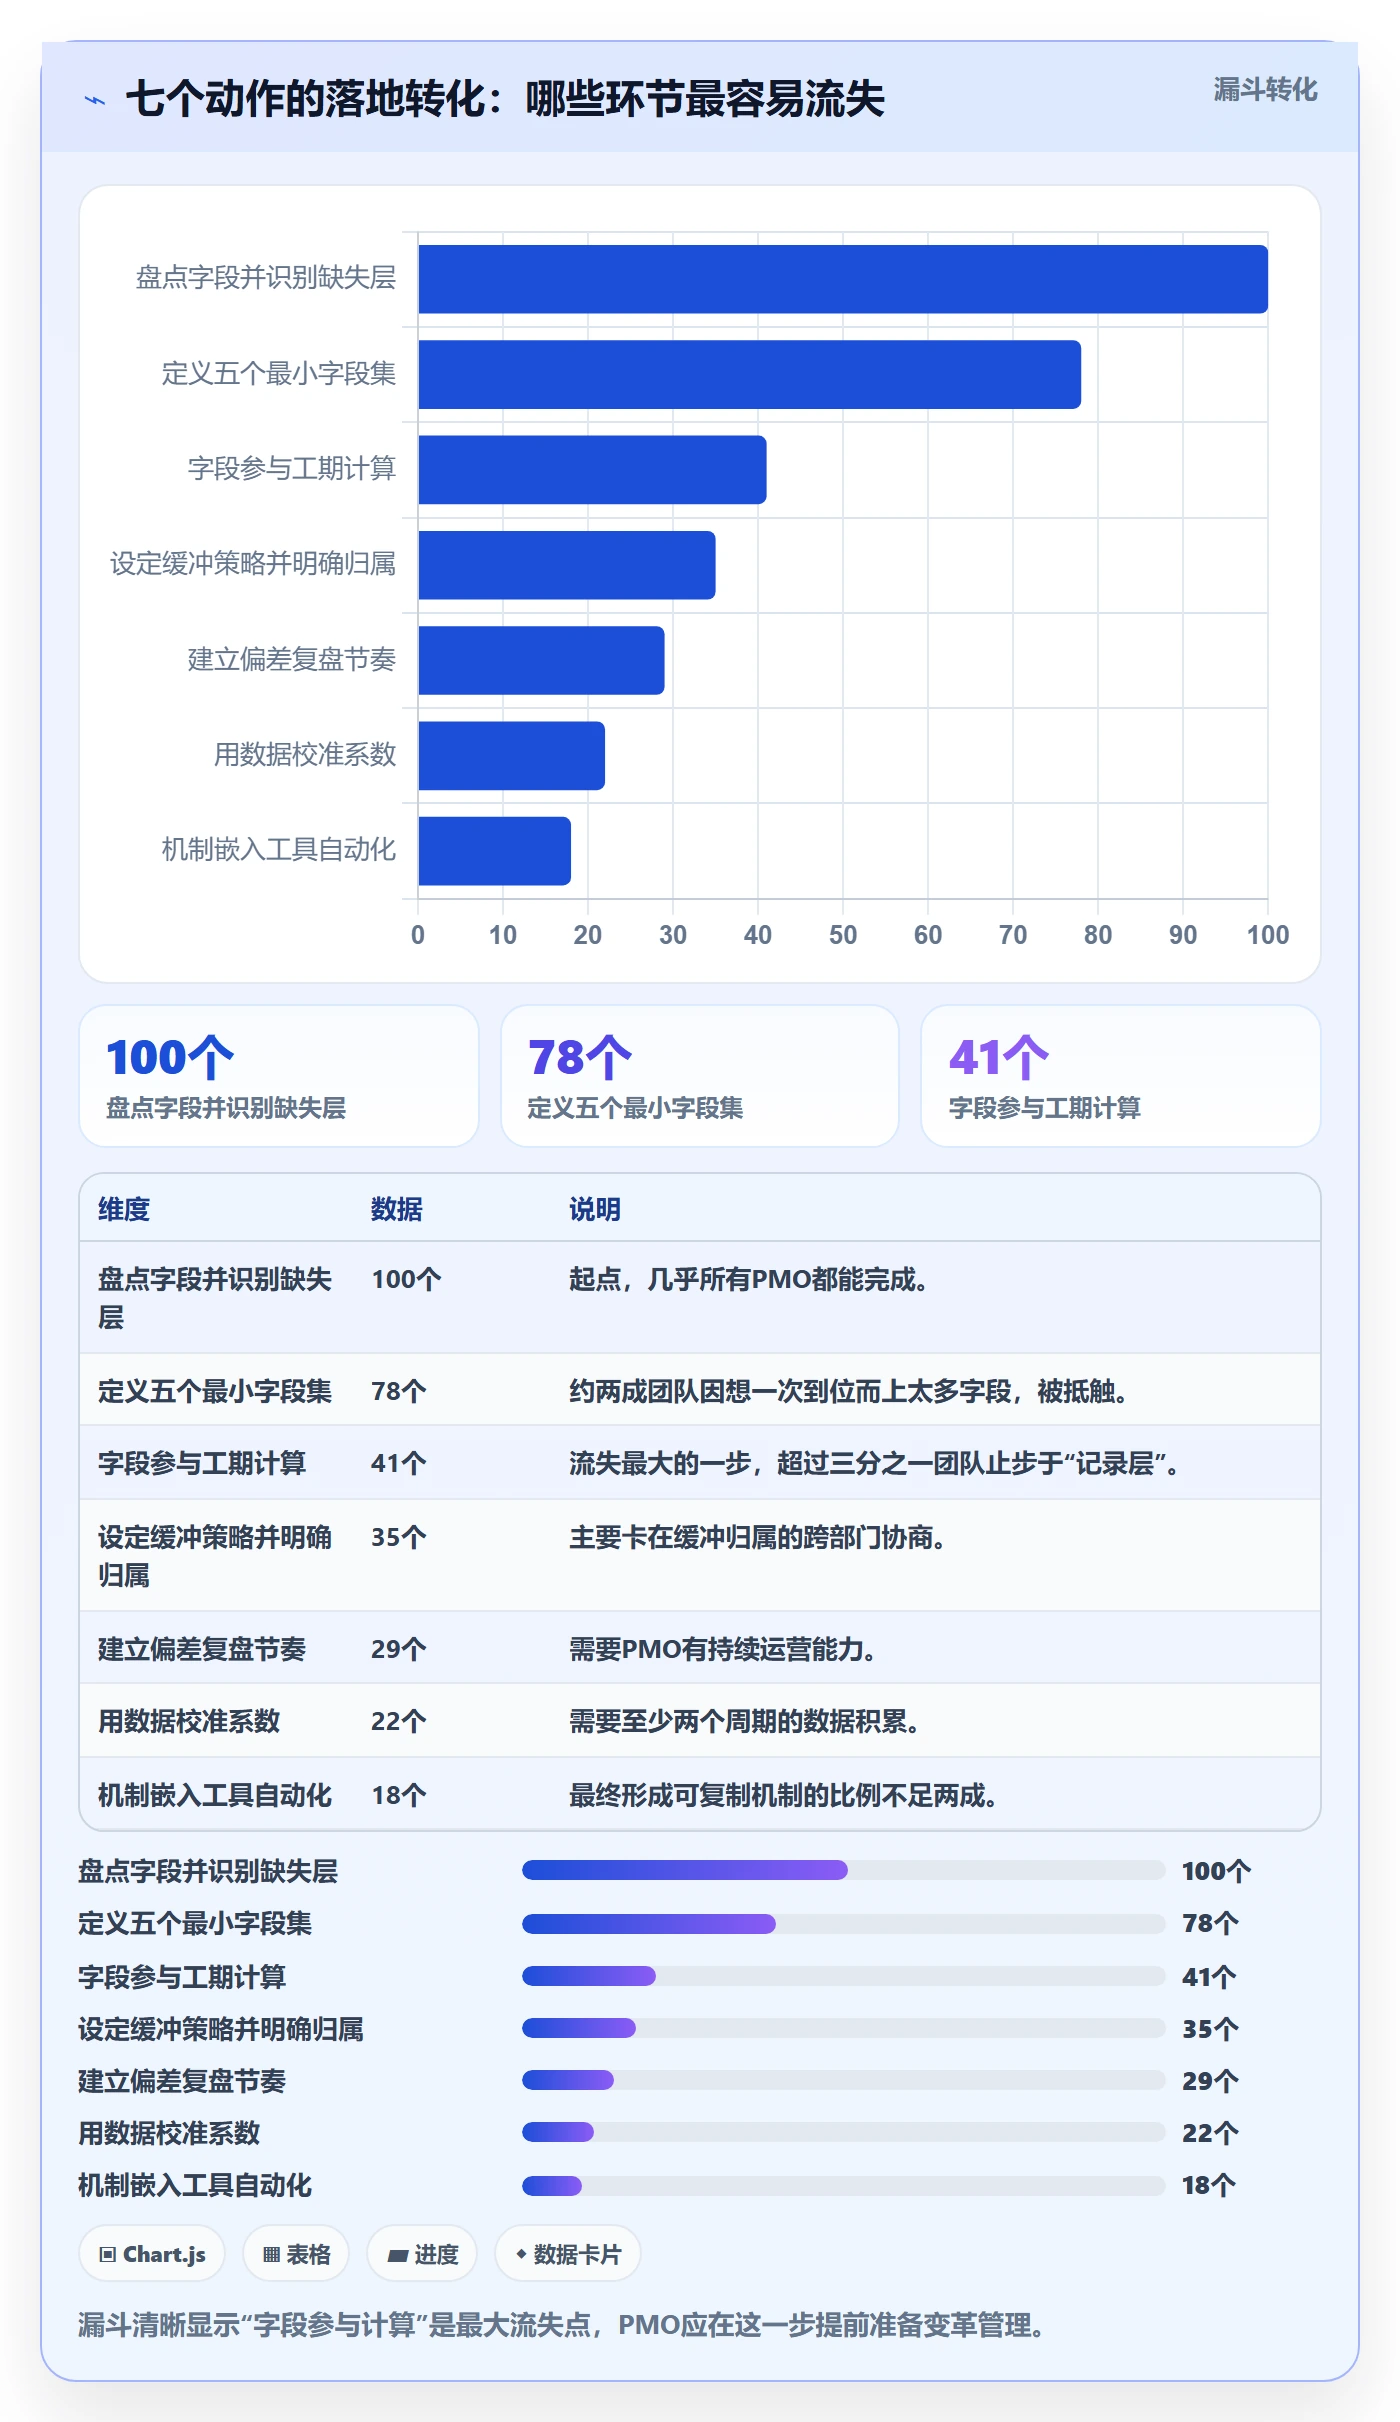Click the 说明 column header
The height and width of the screenshot is (2422, 1400).
595,1209
